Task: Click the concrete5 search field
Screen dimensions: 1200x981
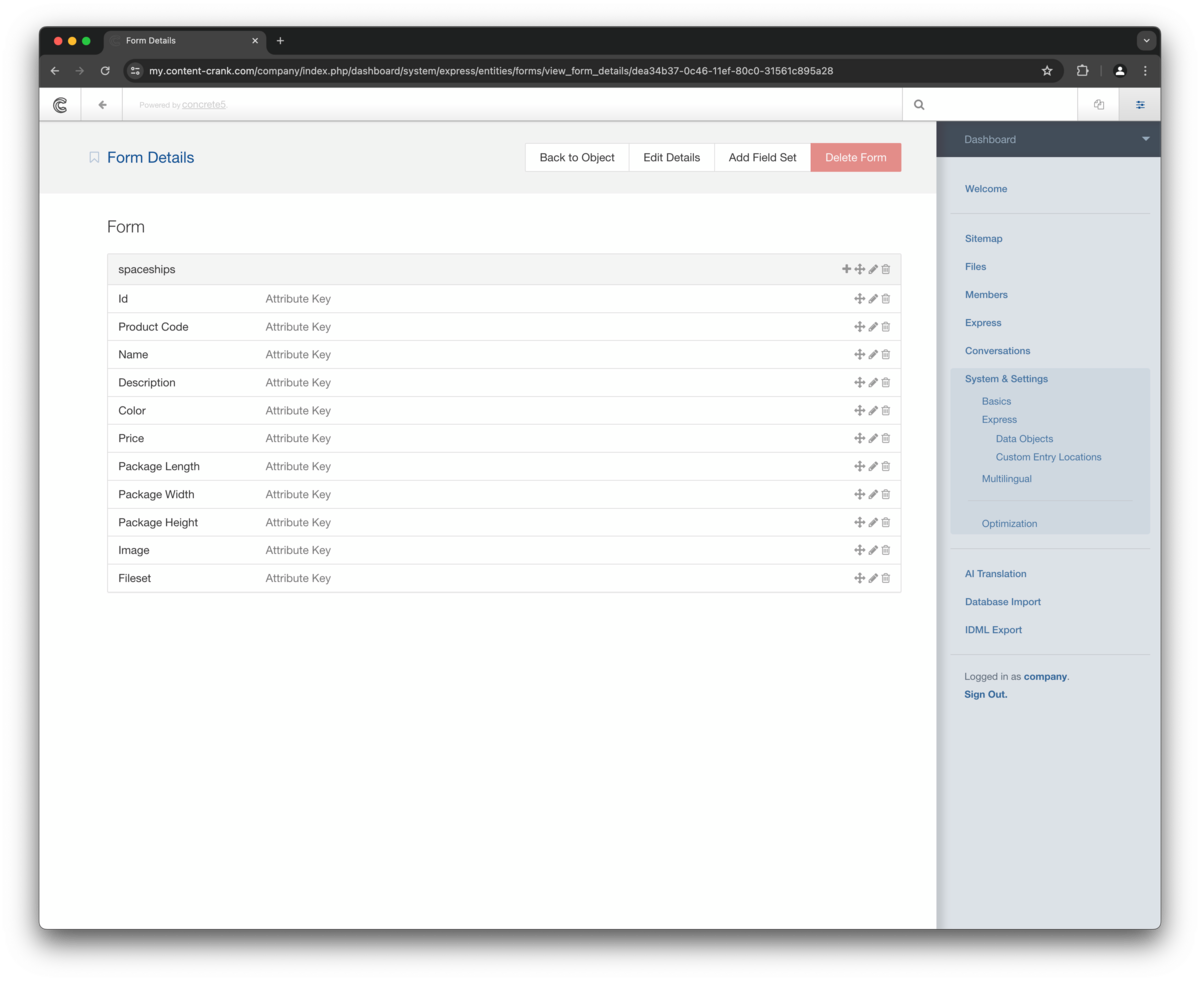Action: (990, 104)
